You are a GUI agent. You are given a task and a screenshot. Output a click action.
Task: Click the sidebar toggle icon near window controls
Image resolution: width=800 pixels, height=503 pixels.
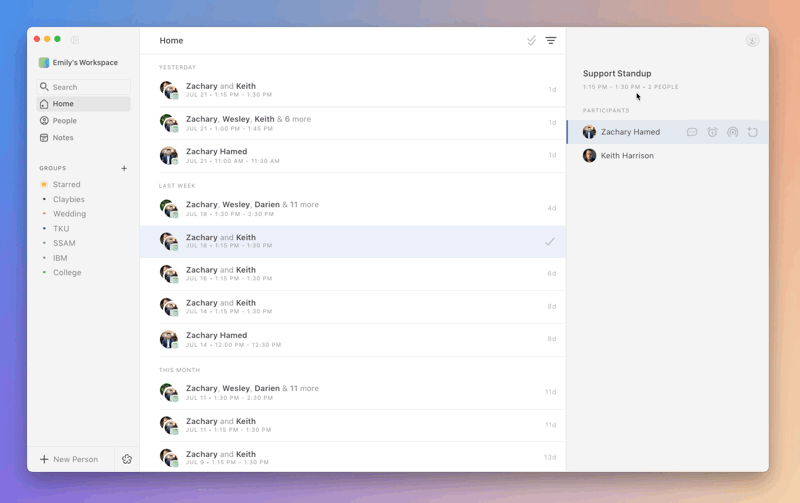[75, 39]
